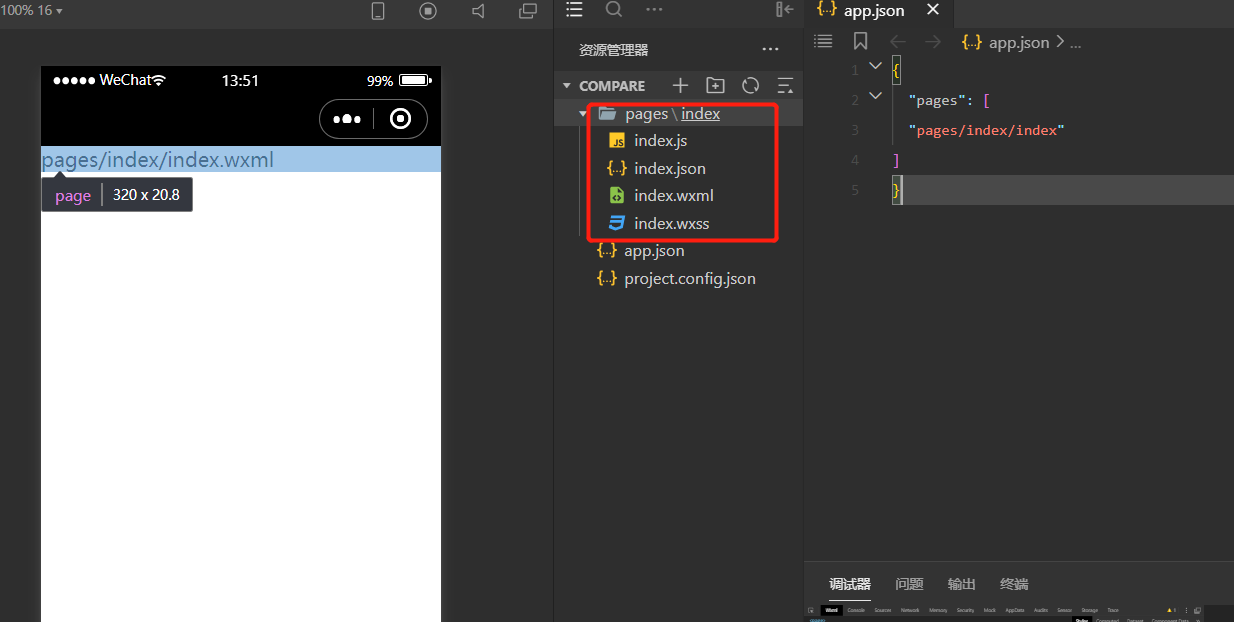Navigate back with the left arrow in editor

click(x=898, y=41)
